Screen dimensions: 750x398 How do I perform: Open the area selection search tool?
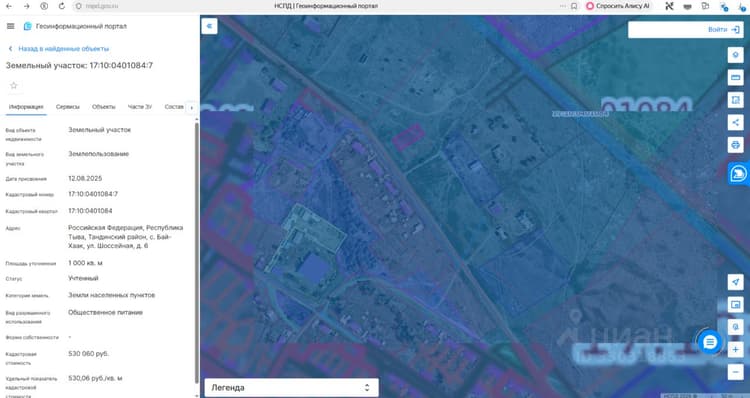(736, 100)
